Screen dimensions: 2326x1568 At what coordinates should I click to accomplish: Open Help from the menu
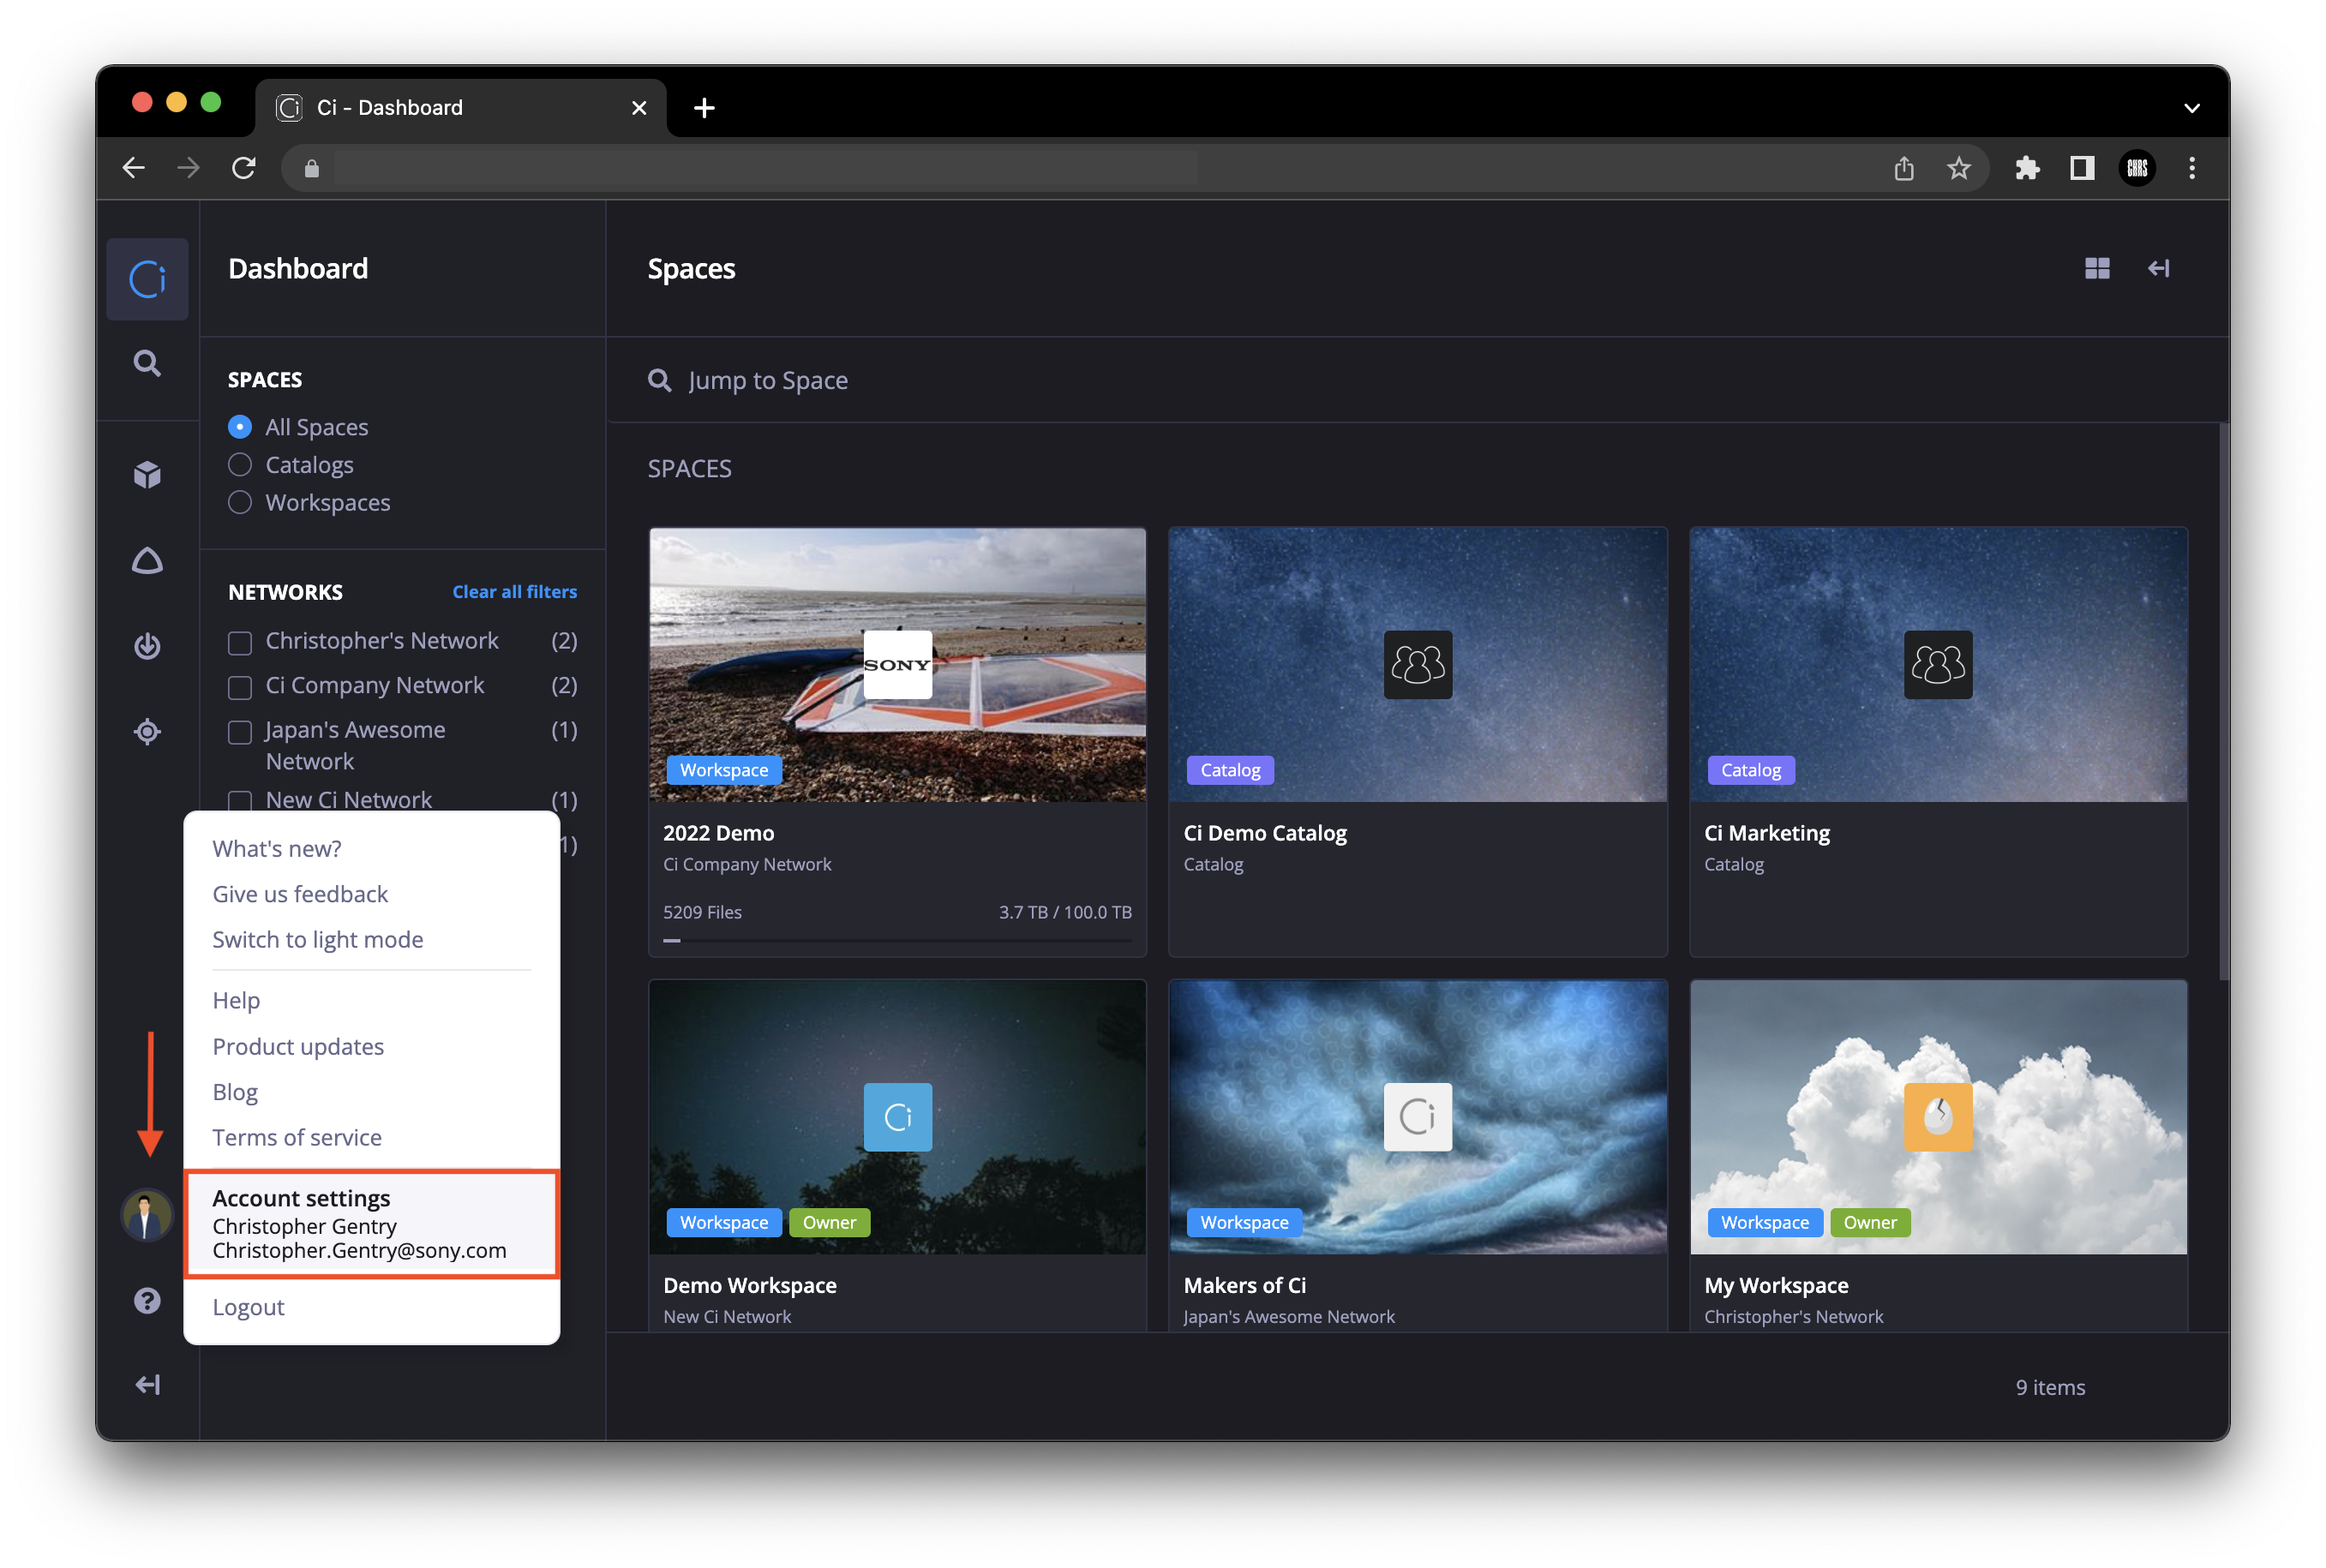tap(236, 1000)
